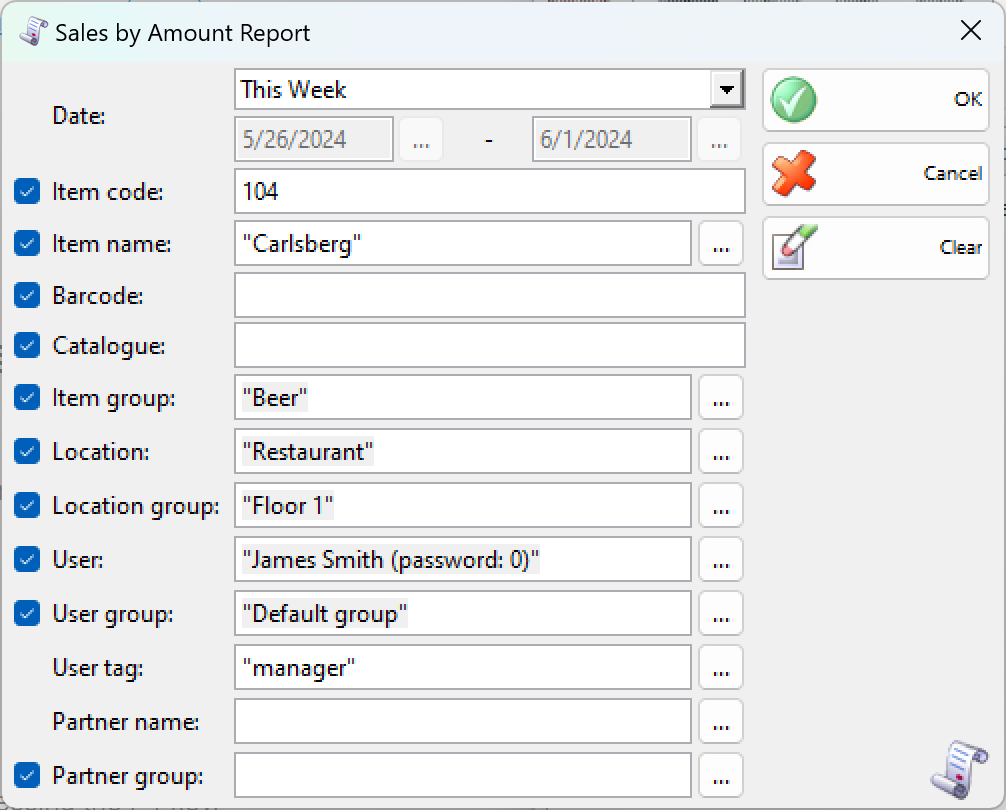This screenshot has width=1006, height=810.
Task: Focus the empty Barcode input field
Action: 490,295
